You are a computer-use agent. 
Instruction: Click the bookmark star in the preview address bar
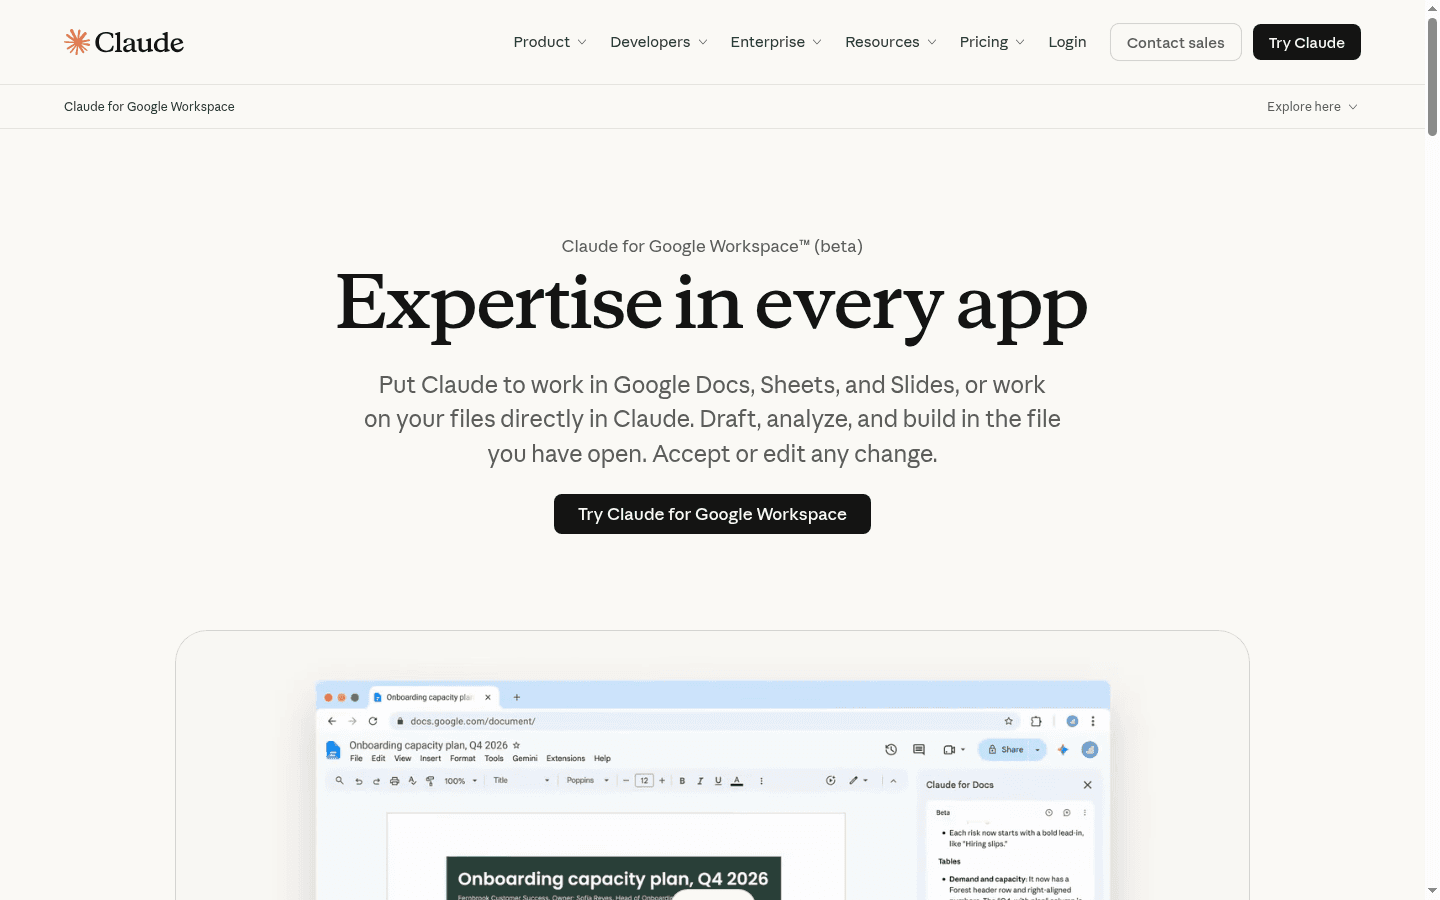coord(1009,721)
